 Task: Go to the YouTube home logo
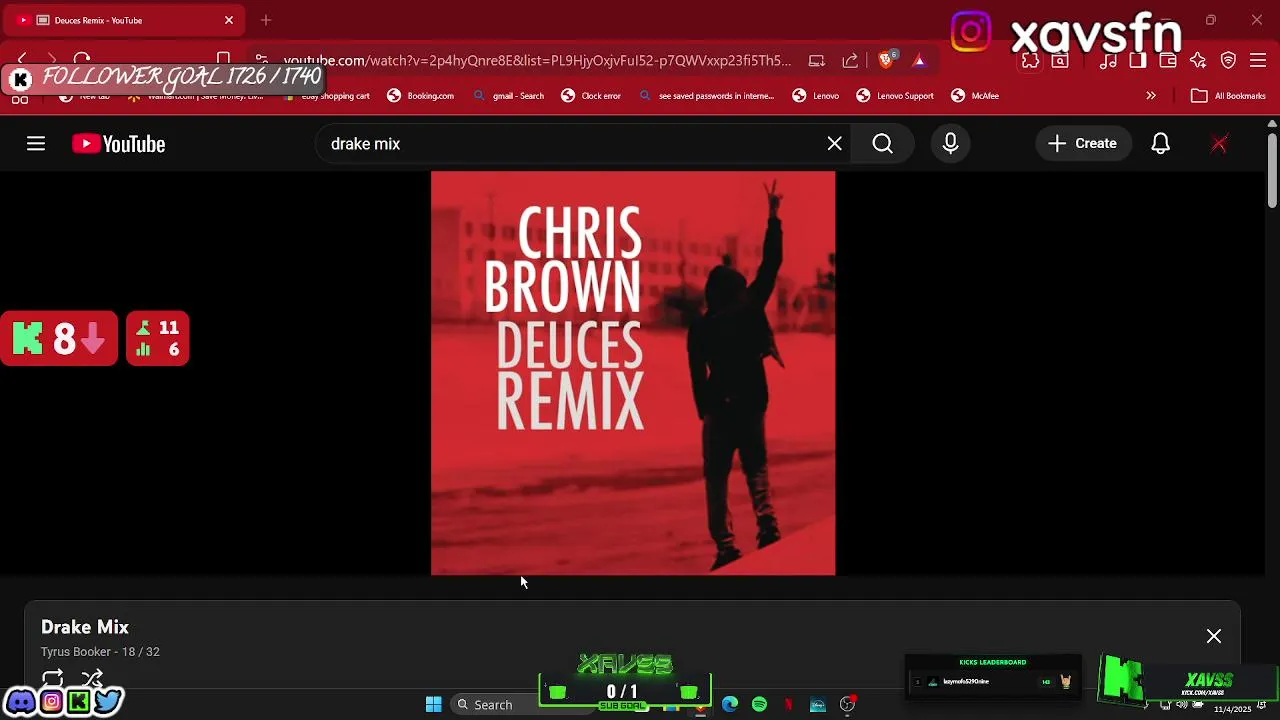click(x=118, y=144)
